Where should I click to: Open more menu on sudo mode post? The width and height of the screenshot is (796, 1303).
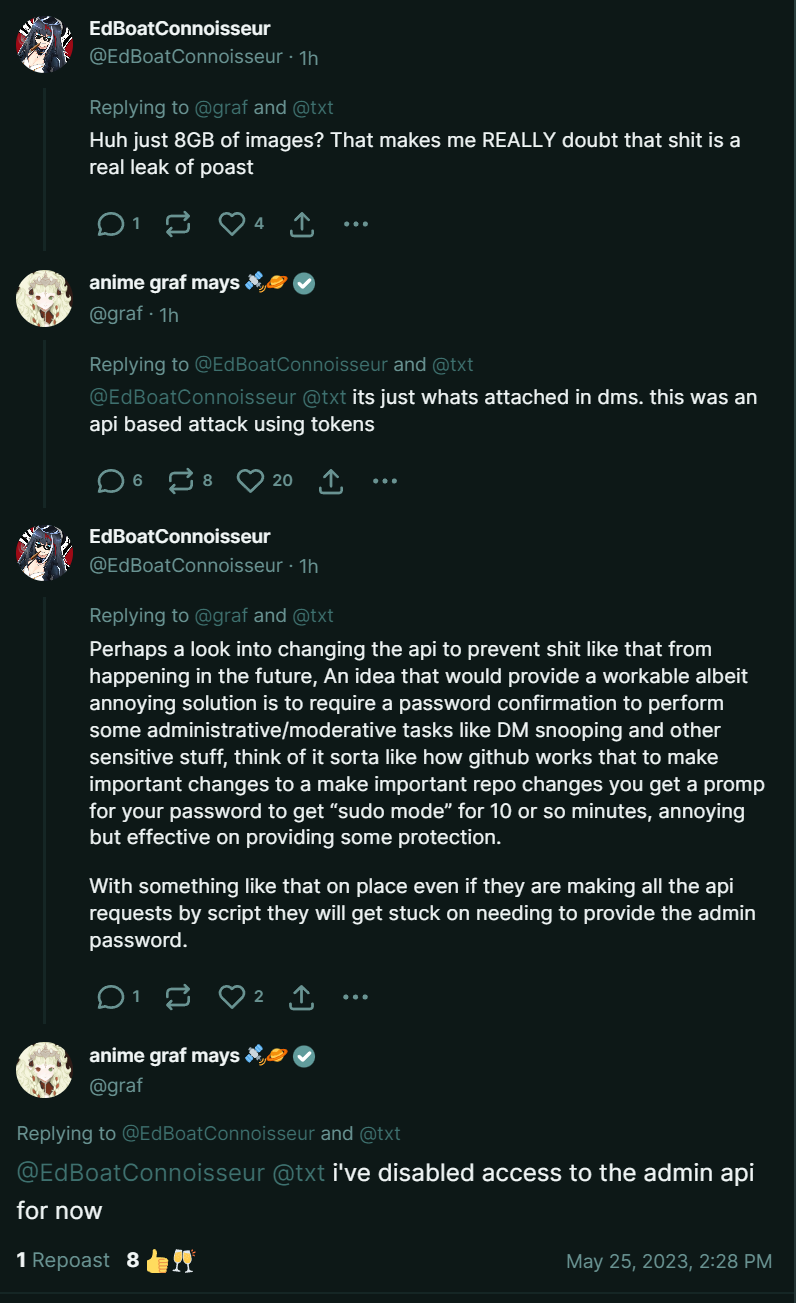pos(356,996)
